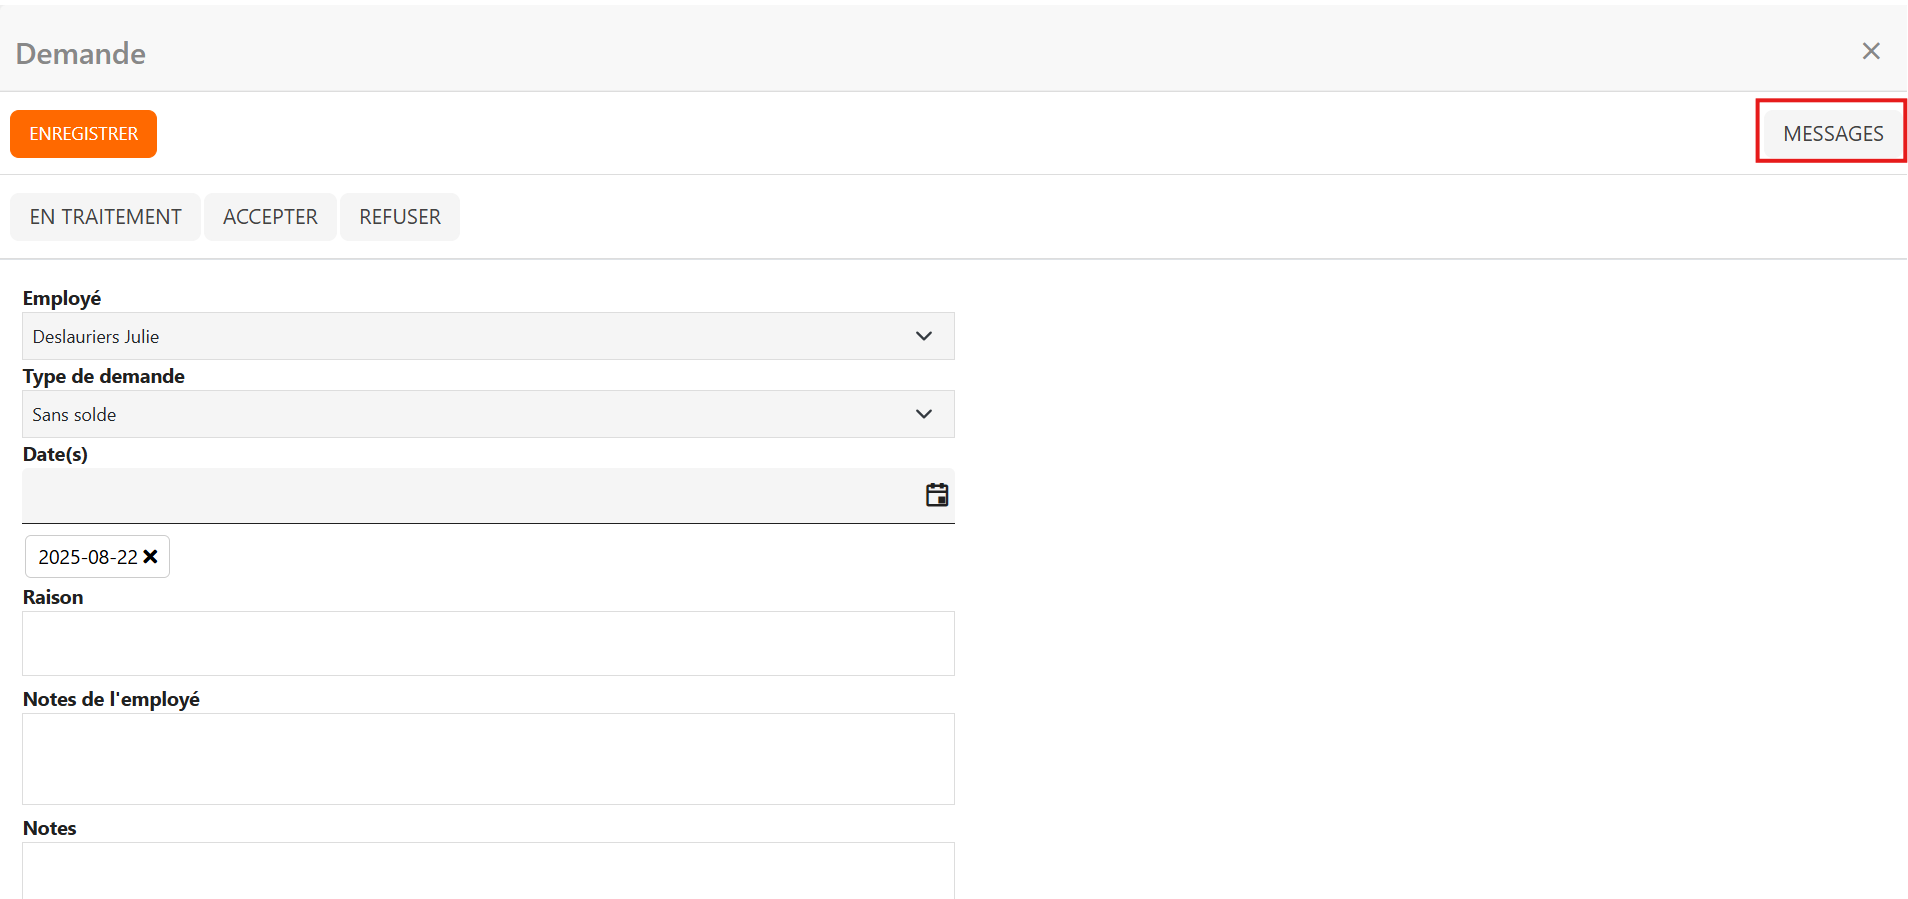Click the Notes de l'employé label
This screenshot has width=1908, height=899.
click(x=111, y=699)
